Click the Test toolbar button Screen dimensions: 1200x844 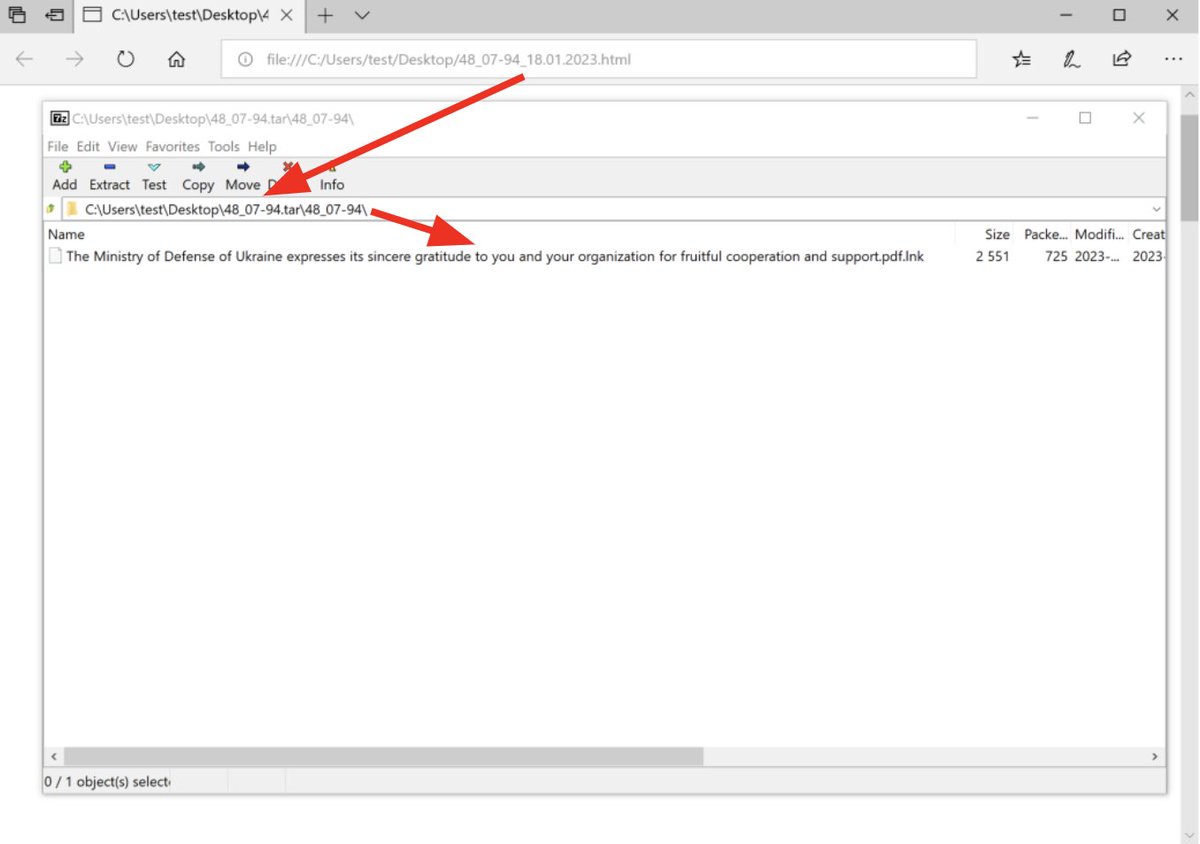coord(154,176)
